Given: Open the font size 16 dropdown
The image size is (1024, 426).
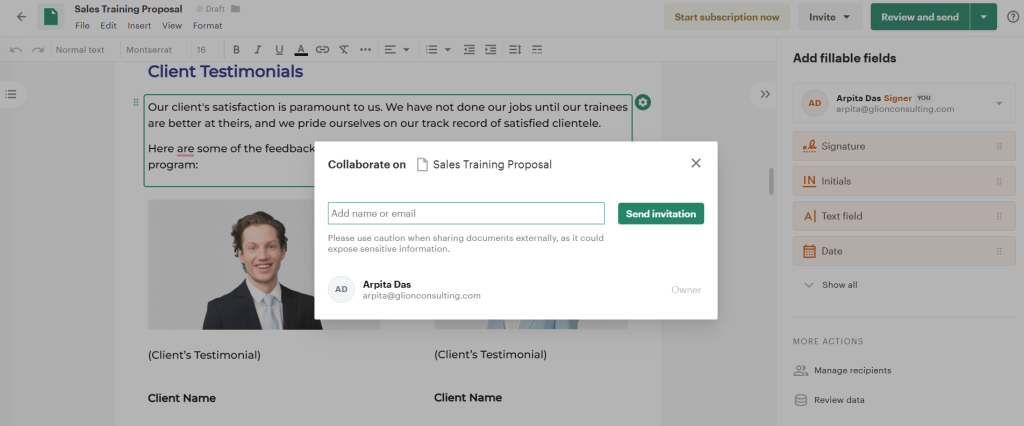Looking at the screenshot, I should tap(201, 50).
